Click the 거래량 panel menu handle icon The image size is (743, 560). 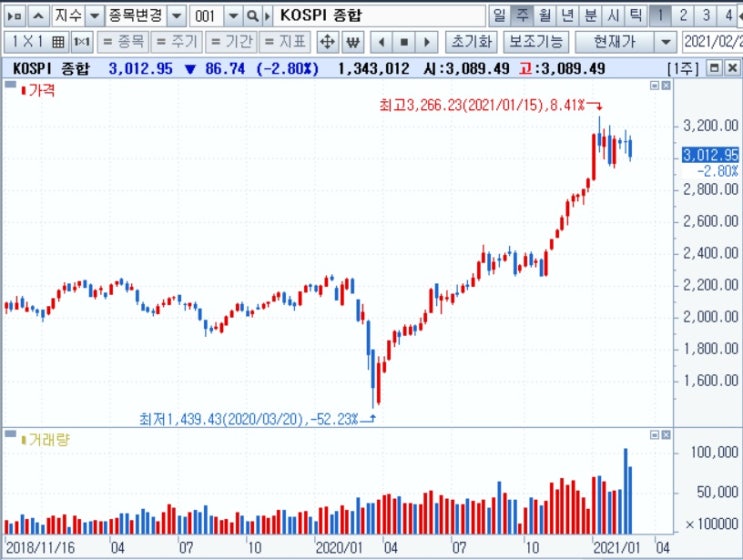[x=10, y=434]
